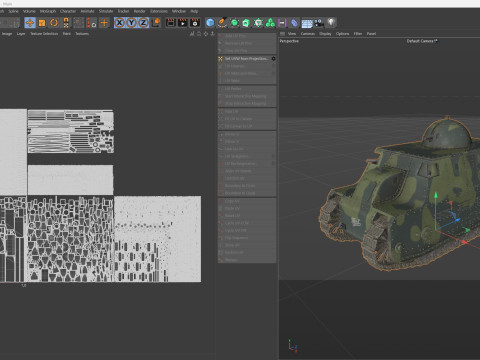480x360 pixels.
Task: Open the viewport View menu
Action: 292,34
